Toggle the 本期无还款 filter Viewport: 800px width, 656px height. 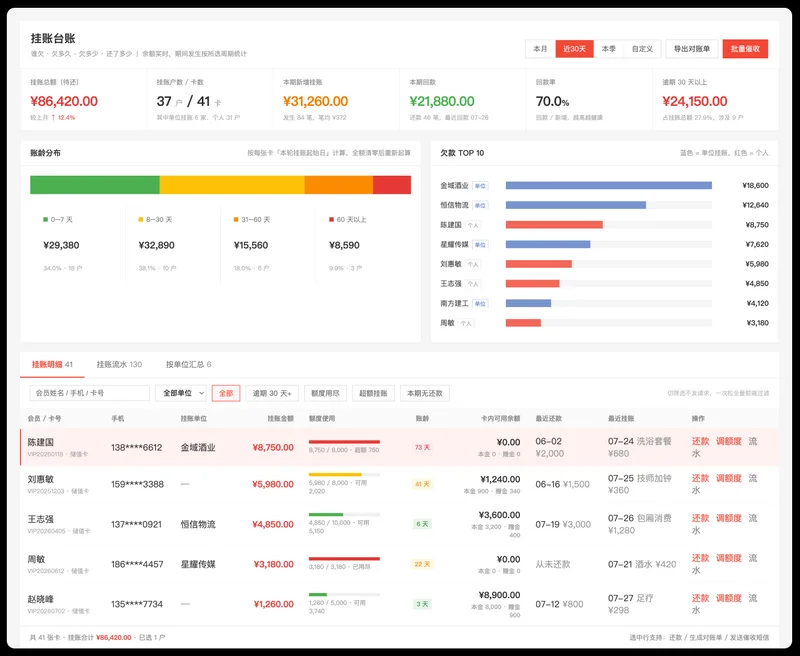[x=425, y=393]
